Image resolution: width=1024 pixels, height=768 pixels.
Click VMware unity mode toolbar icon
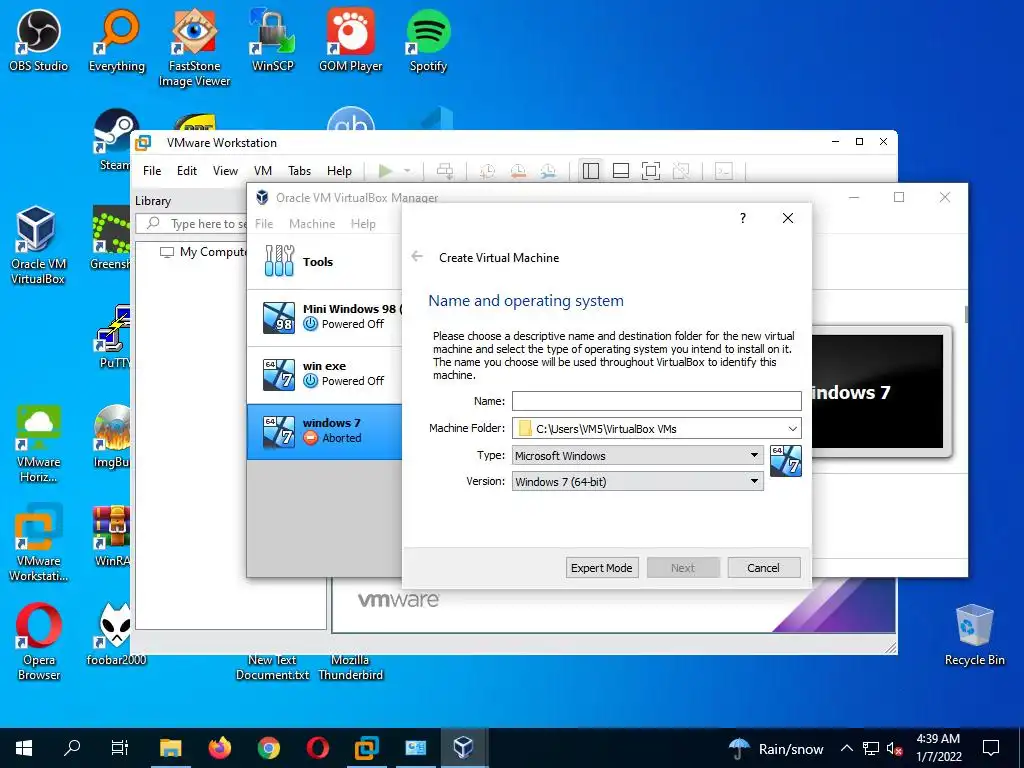(681, 171)
